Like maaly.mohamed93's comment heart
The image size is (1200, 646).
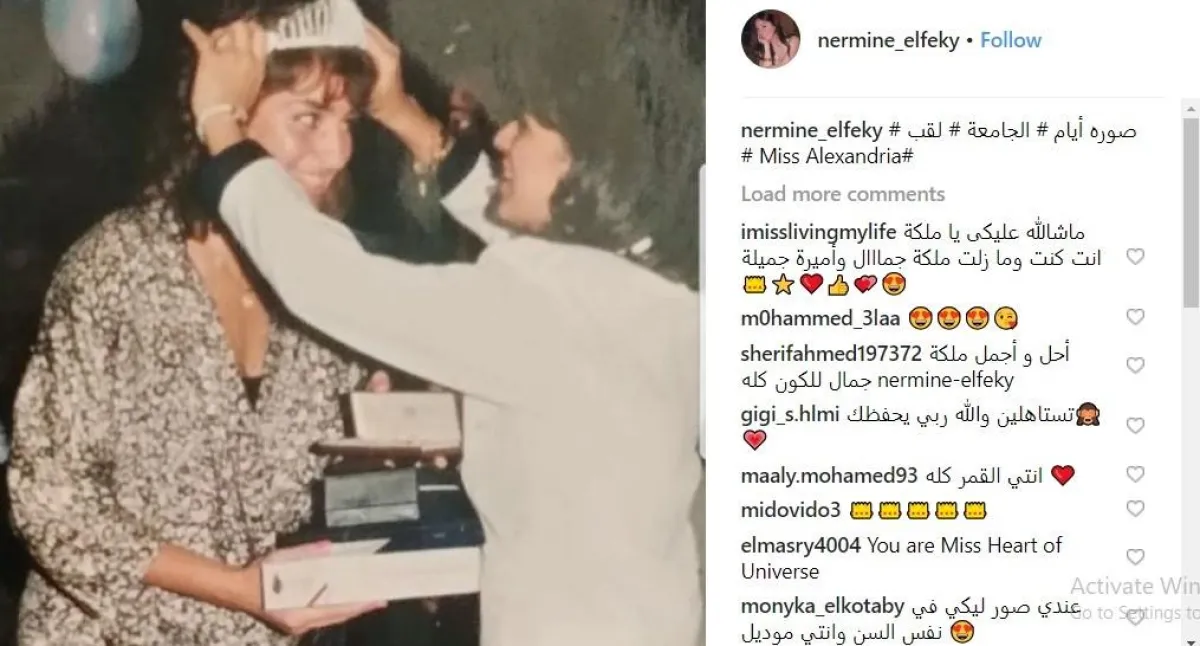[x=1135, y=474]
